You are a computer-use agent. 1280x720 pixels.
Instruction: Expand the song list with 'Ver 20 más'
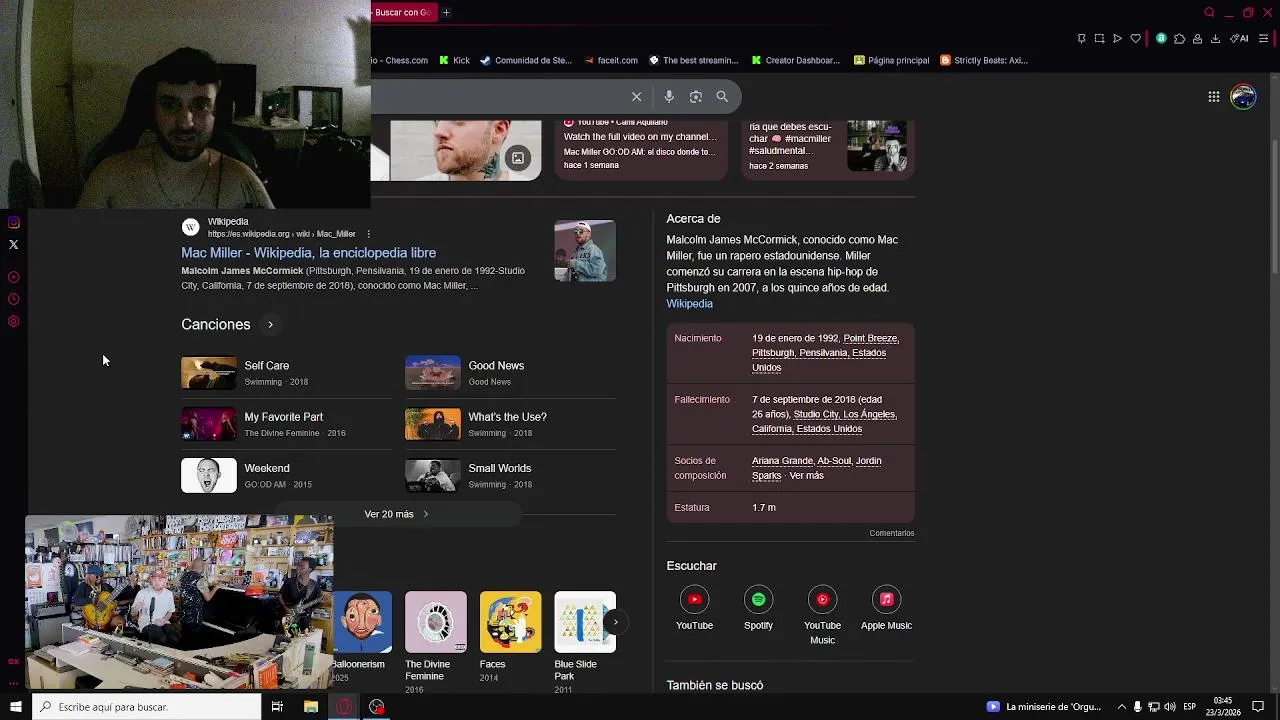click(397, 514)
